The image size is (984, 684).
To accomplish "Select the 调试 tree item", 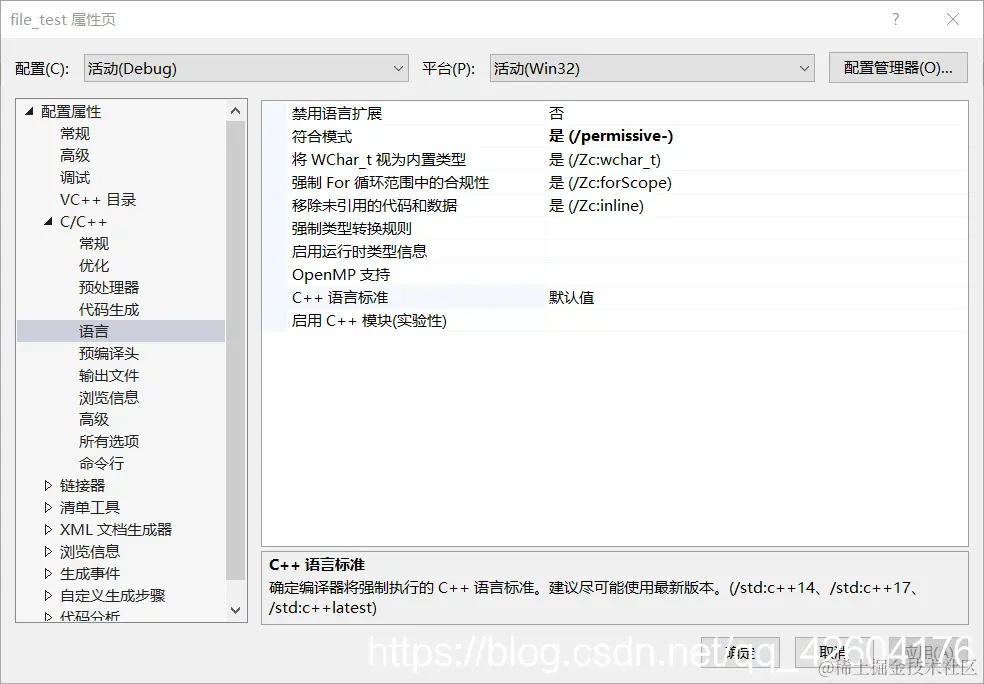I will (75, 178).
